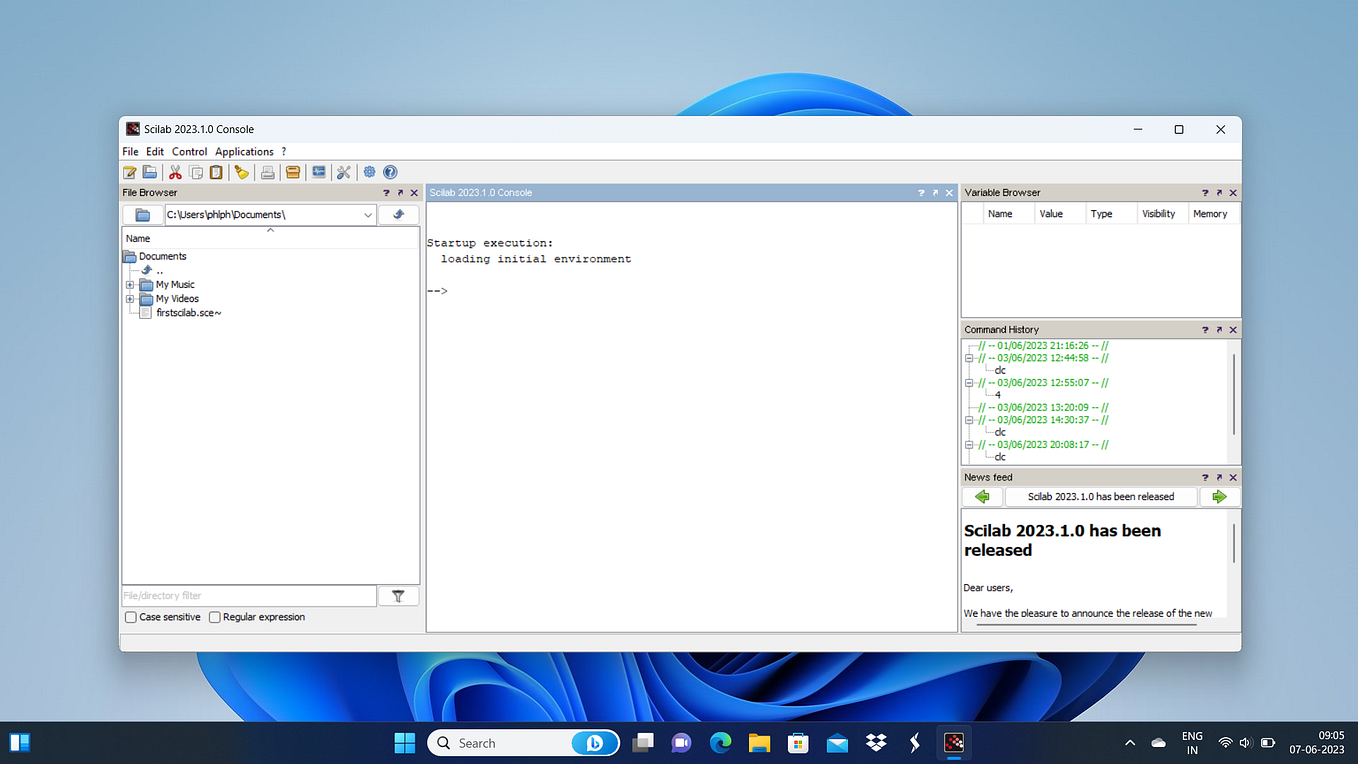Open Scilab demonstrations gear icon

click(x=370, y=172)
